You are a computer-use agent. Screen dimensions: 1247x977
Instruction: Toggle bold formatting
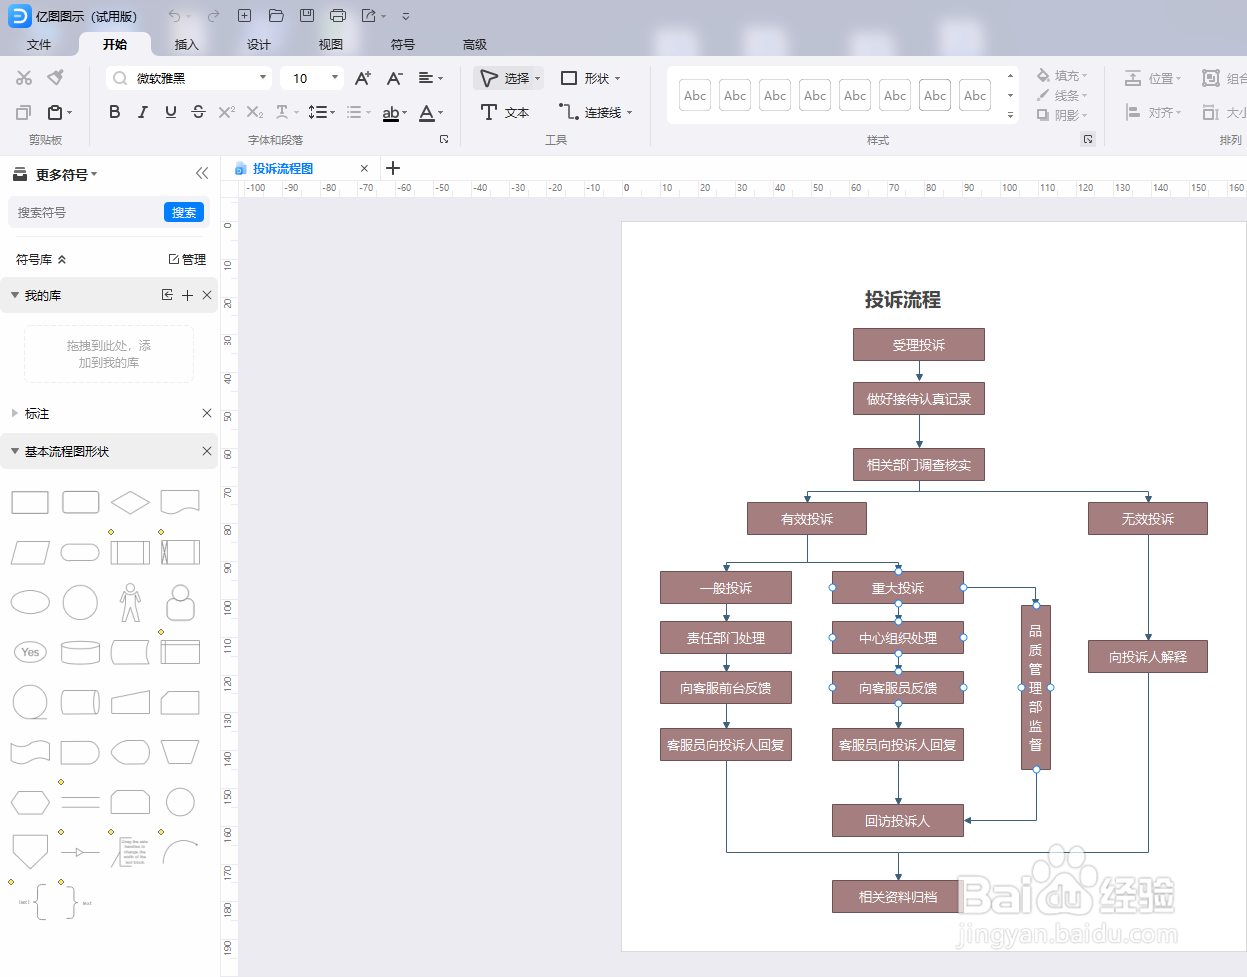point(115,112)
